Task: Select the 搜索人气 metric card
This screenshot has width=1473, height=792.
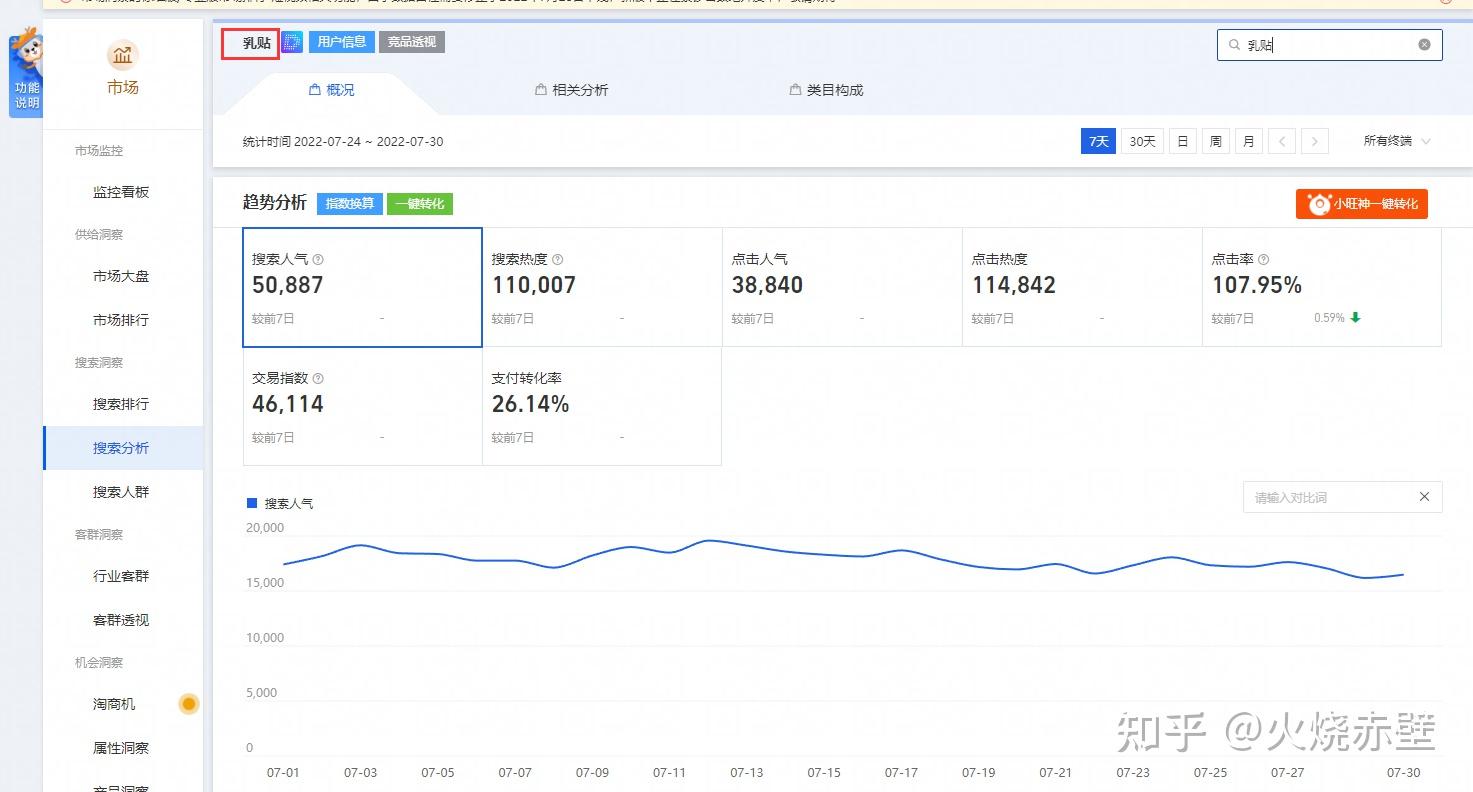Action: 362,288
